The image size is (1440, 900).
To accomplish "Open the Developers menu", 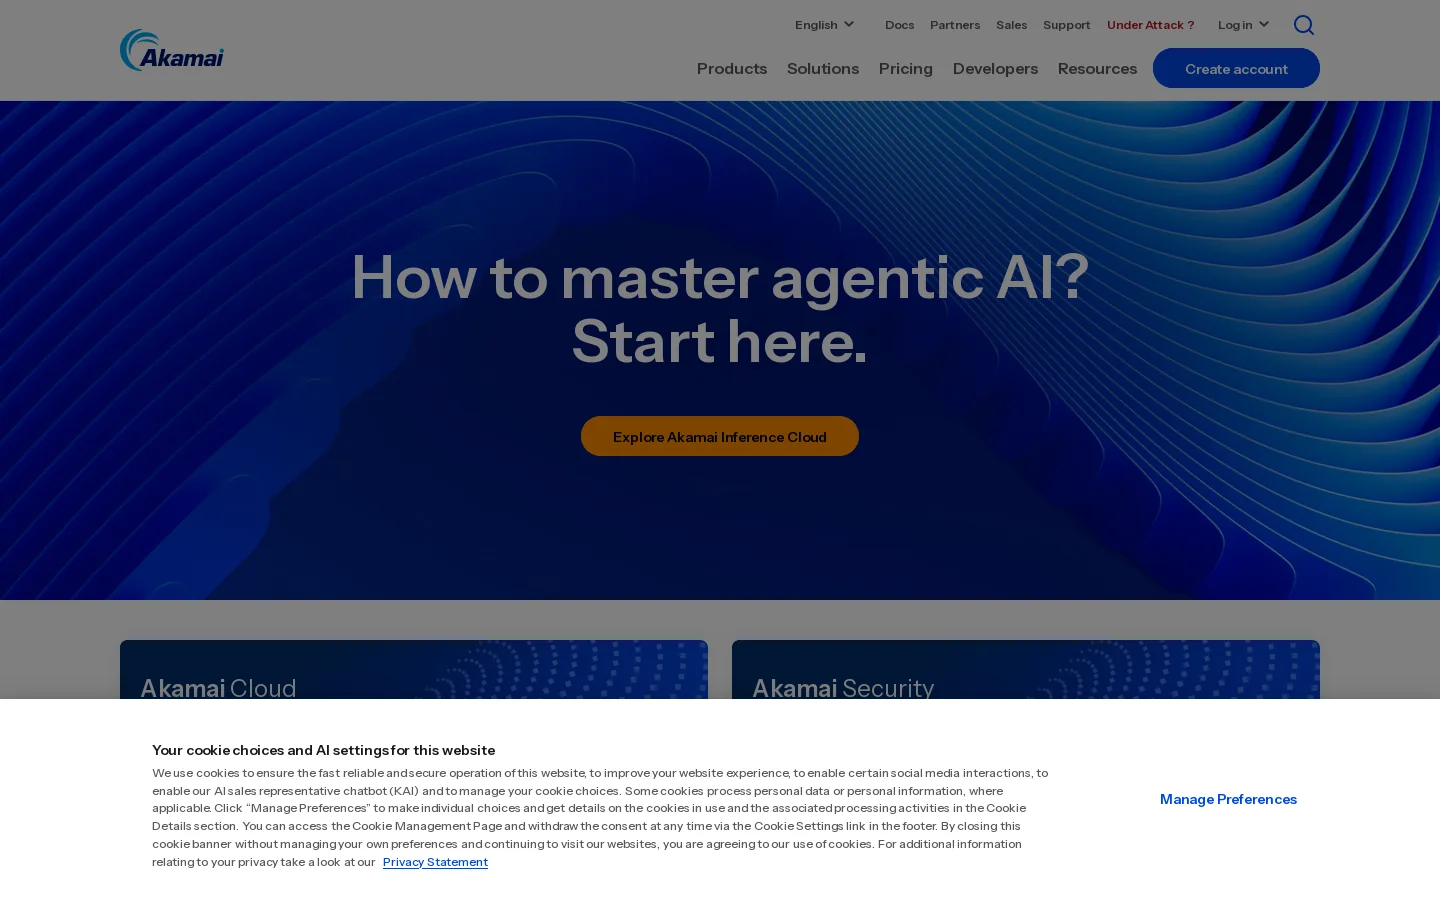I will (x=995, y=68).
